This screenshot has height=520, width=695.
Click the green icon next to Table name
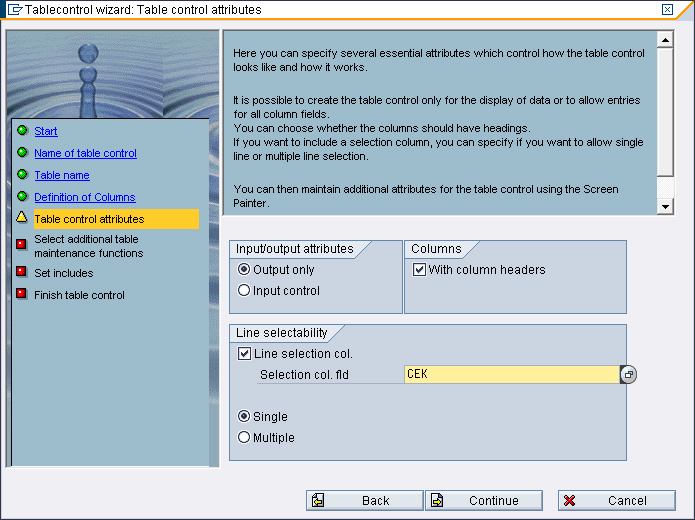[21, 175]
